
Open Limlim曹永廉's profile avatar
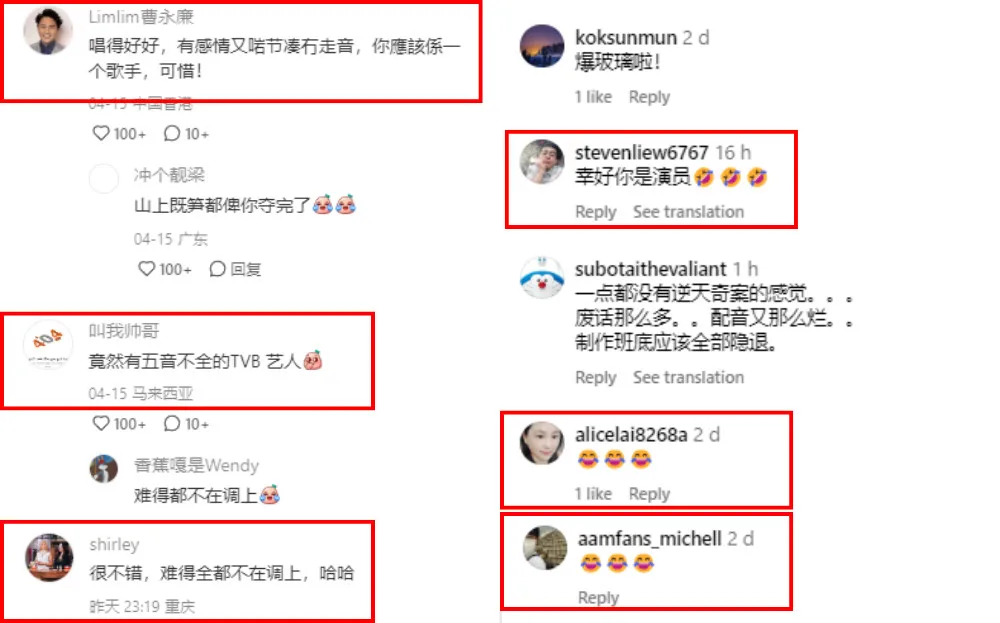pos(48,31)
